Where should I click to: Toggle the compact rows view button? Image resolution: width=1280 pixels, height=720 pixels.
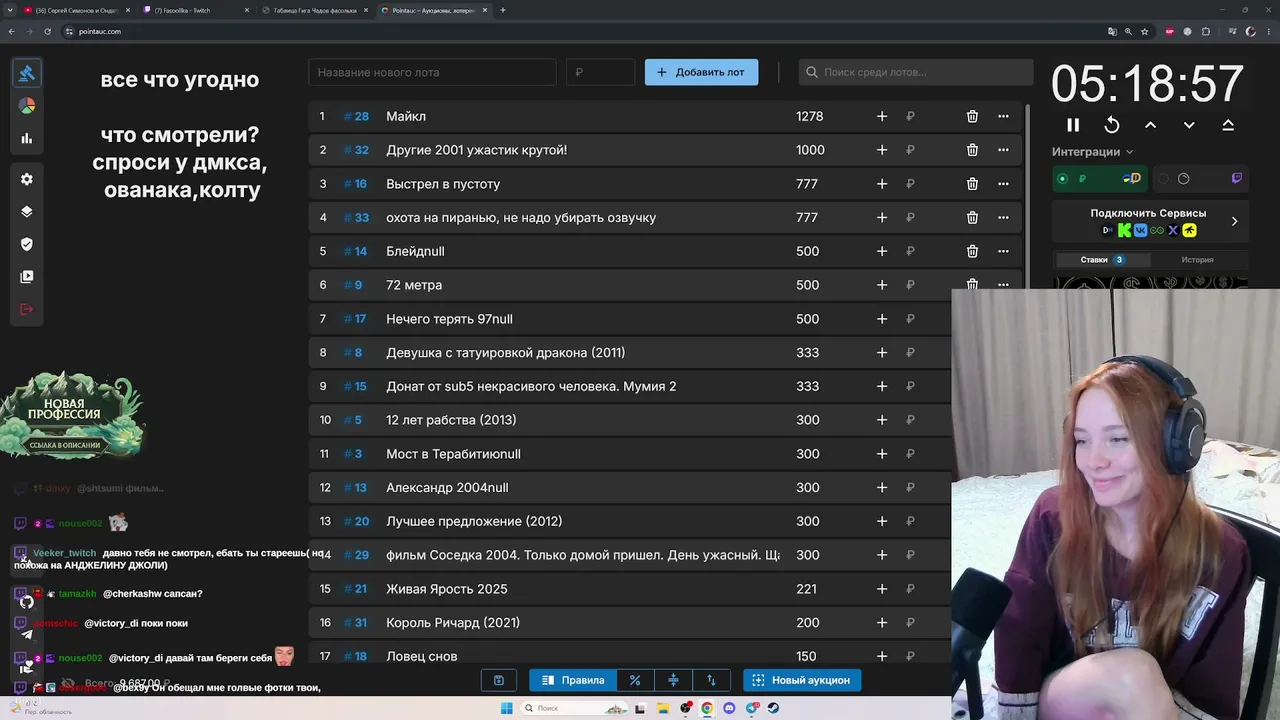click(x=673, y=680)
